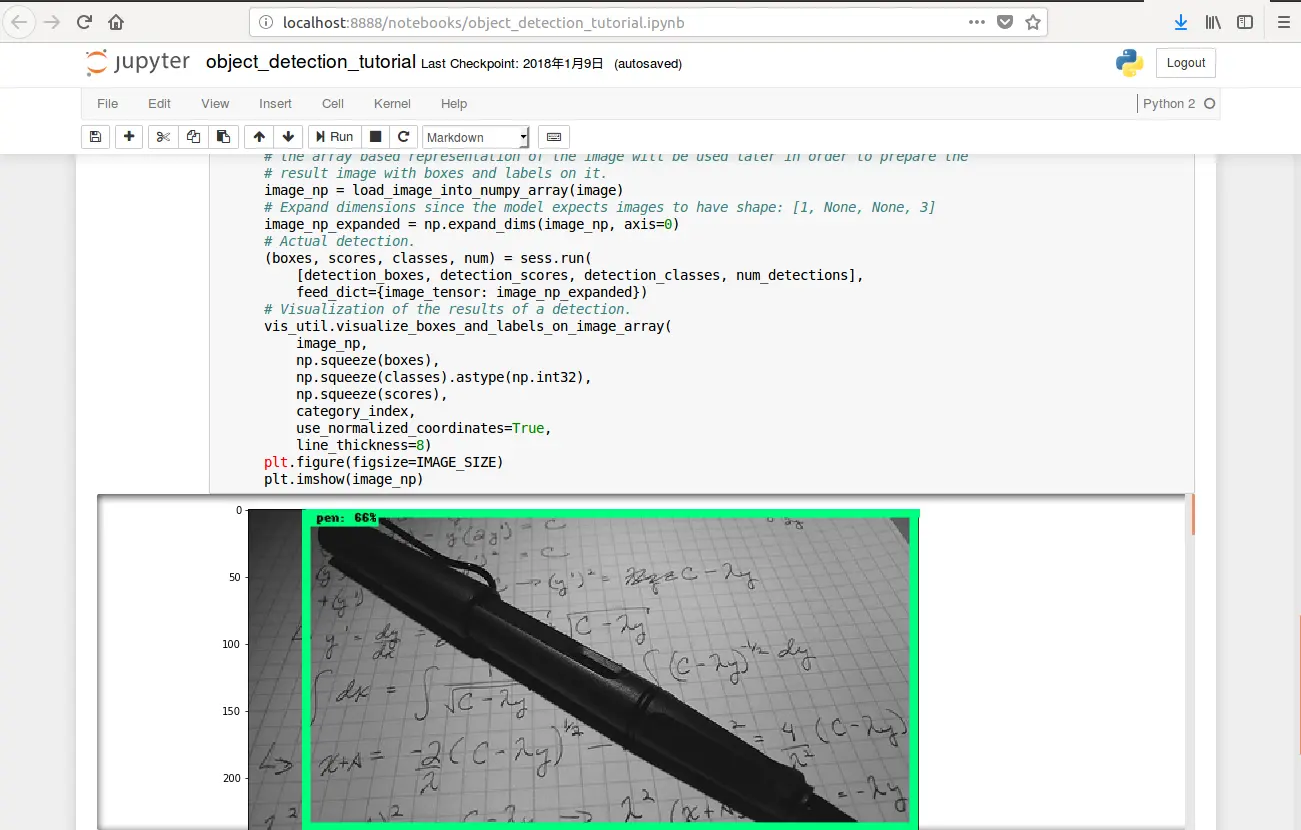Screen dimensions: 1301x830
Task: Click the Last Checkpoint status text
Action: 513,64
